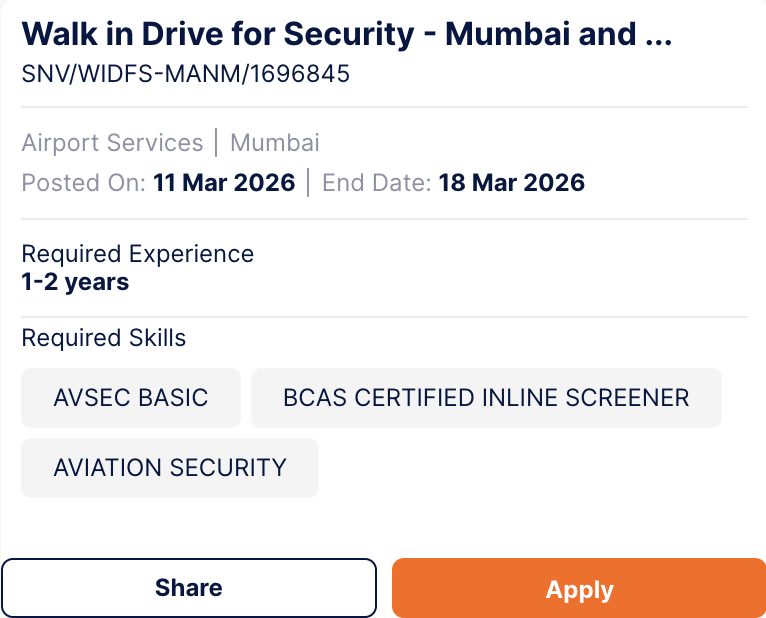Click the BCAS CERTIFIED INLINE SCREENER tag
This screenshot has height=618, width=766.
486,398
